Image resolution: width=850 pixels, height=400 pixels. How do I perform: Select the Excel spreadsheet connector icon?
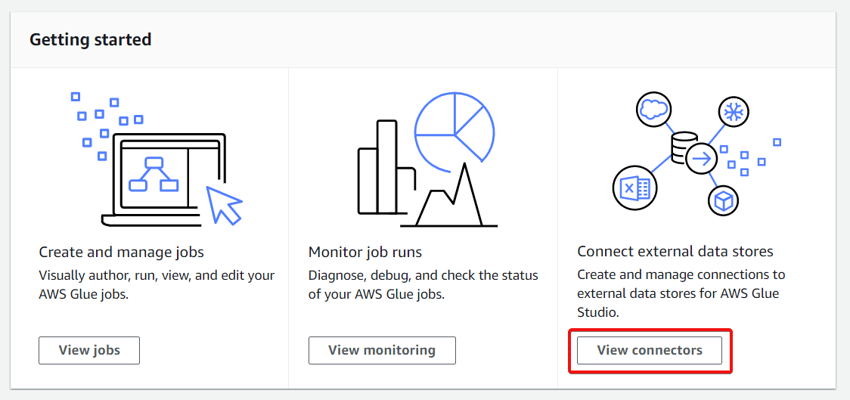point(630,187)
